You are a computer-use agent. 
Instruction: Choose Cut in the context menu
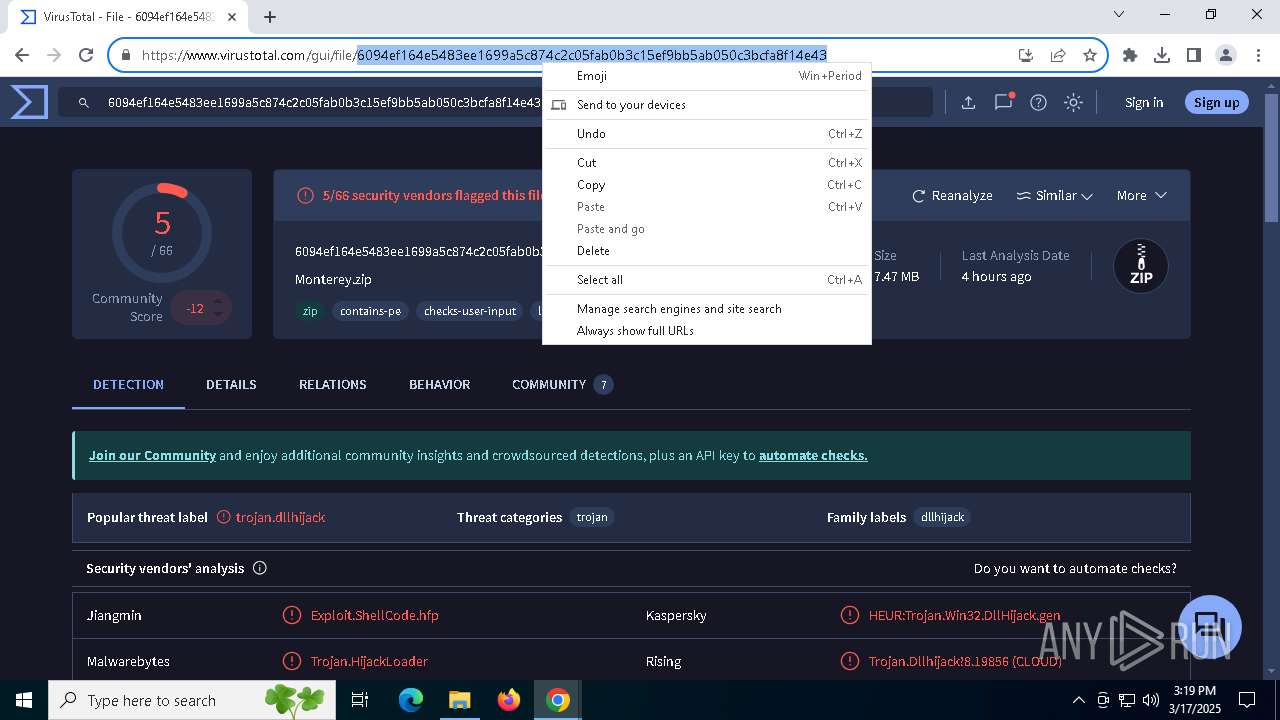707,162
